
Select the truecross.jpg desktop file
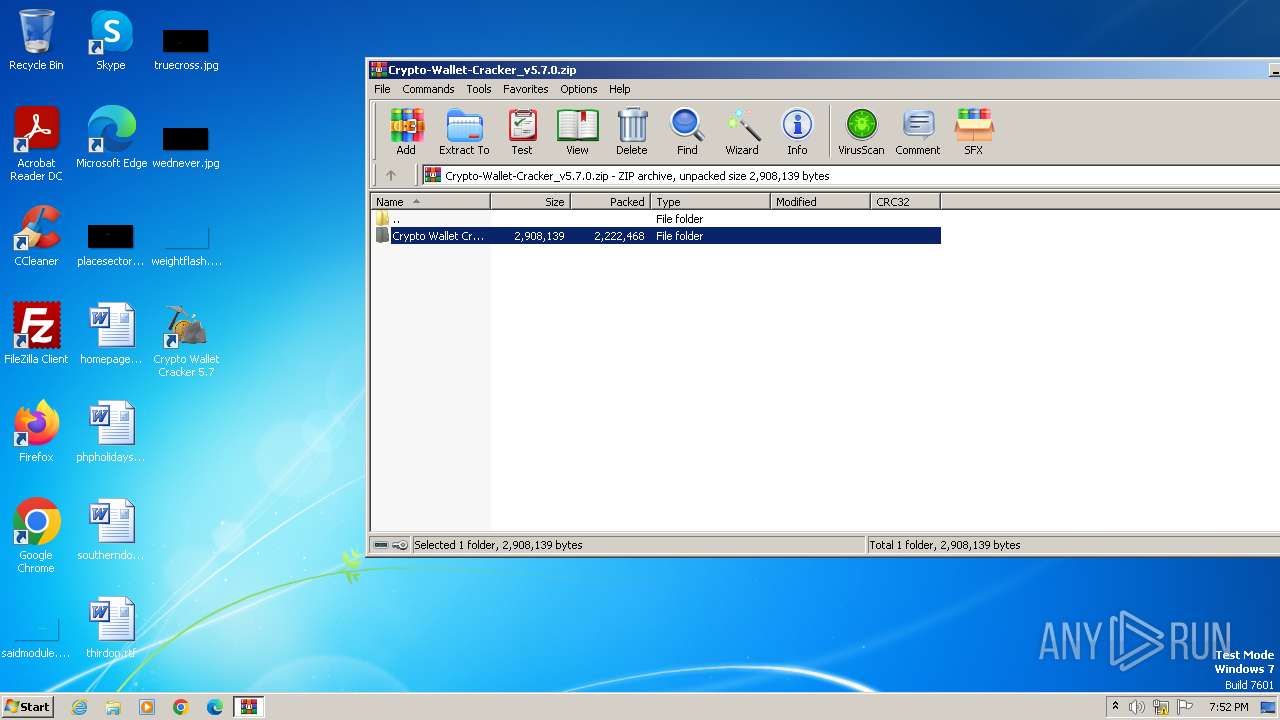click(186, 48)
